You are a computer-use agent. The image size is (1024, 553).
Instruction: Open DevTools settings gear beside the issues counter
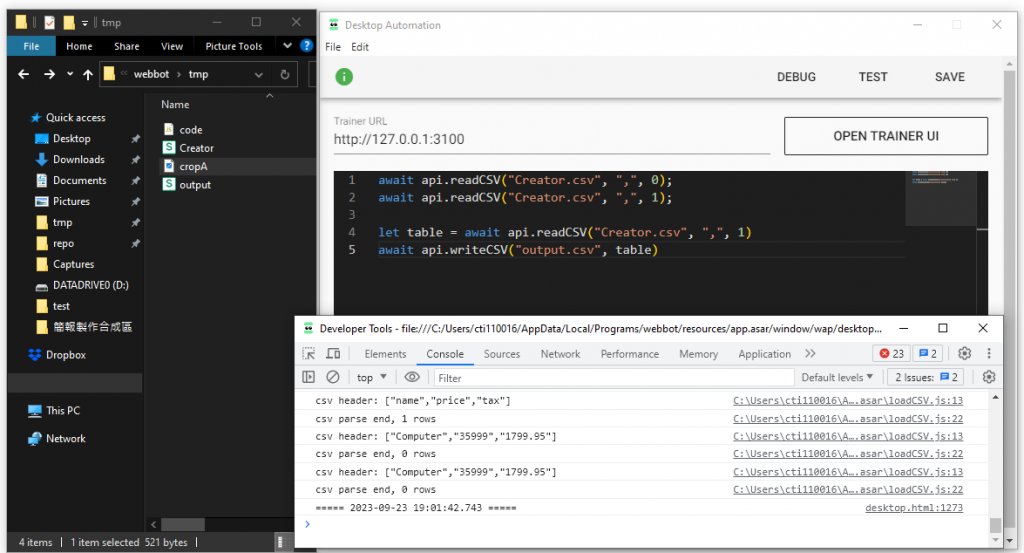(965, 353)
